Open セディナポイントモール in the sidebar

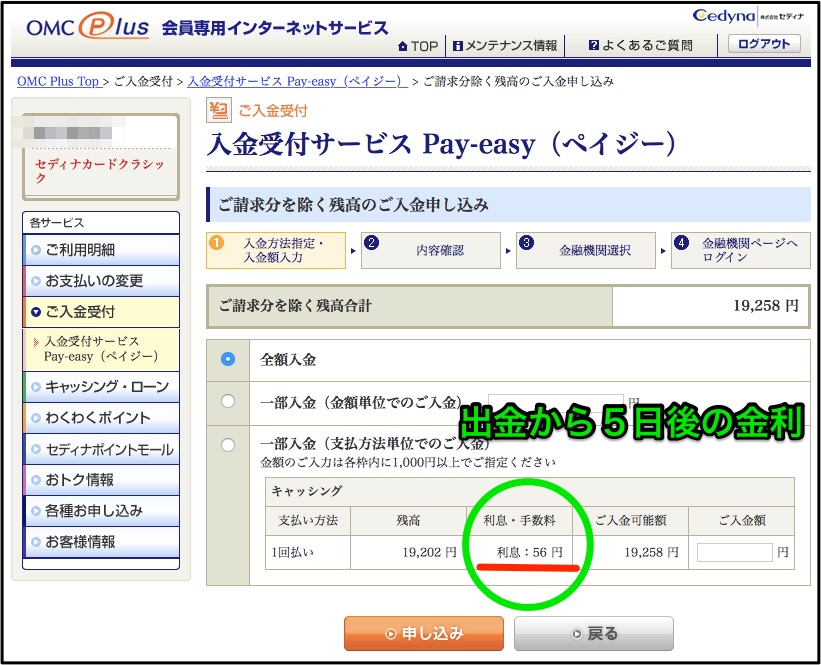pos(101,449)
